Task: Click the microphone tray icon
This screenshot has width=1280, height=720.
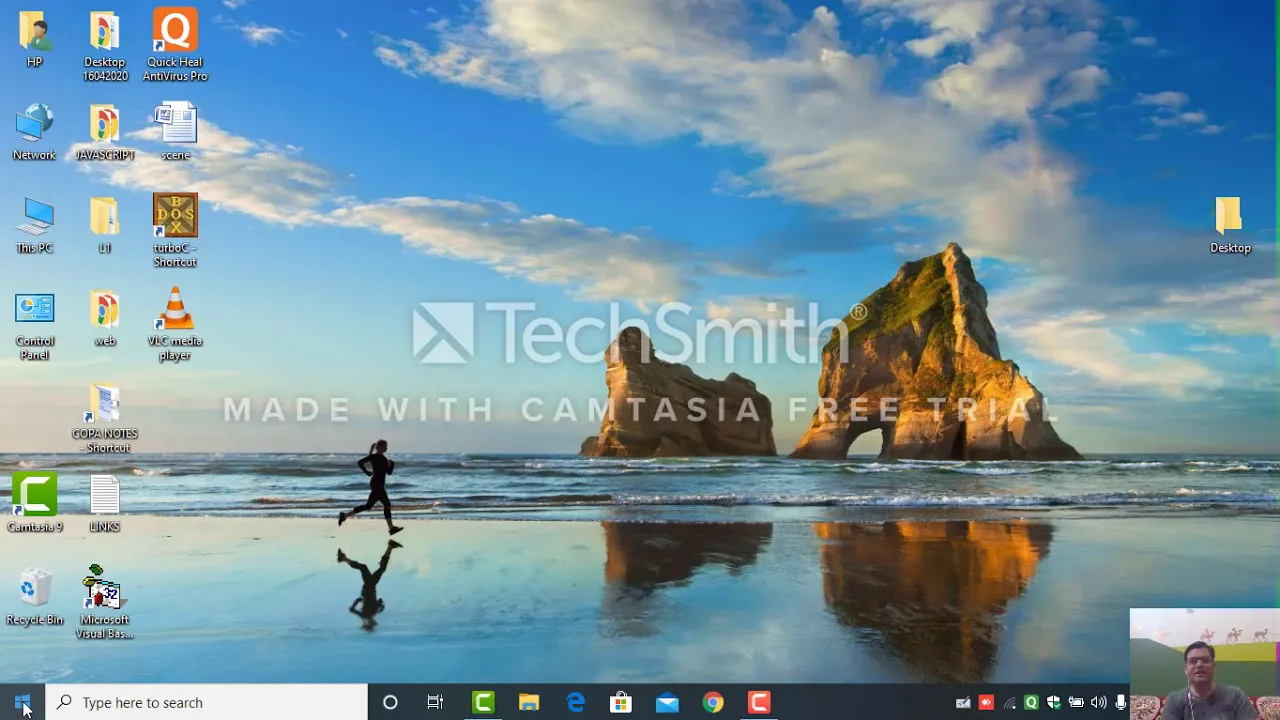Action: (x=1121, y=703)
